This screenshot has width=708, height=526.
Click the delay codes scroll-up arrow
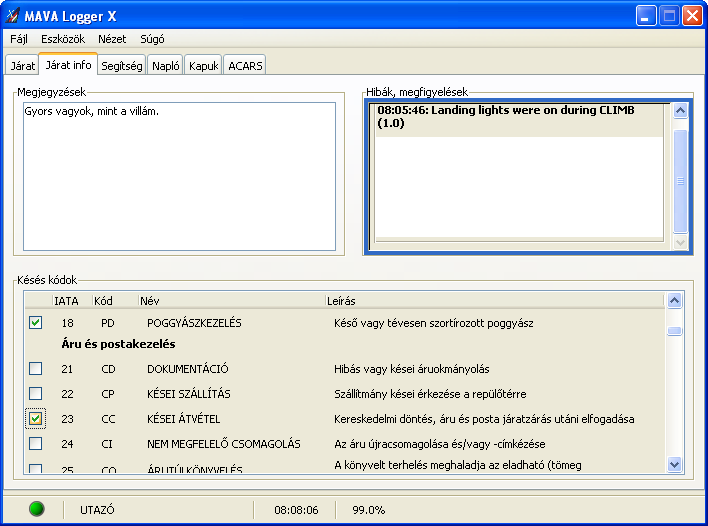674,301
